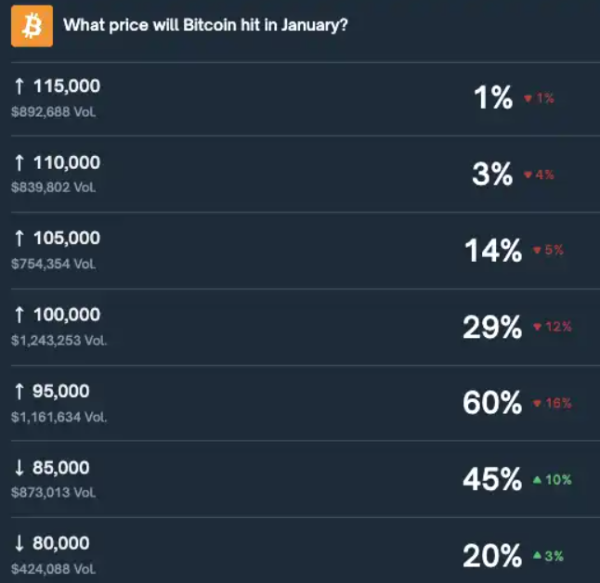Click the red down 16% change indicator
Image resolution: width=600 pixels, height=583 pixels.
(552, 403)
